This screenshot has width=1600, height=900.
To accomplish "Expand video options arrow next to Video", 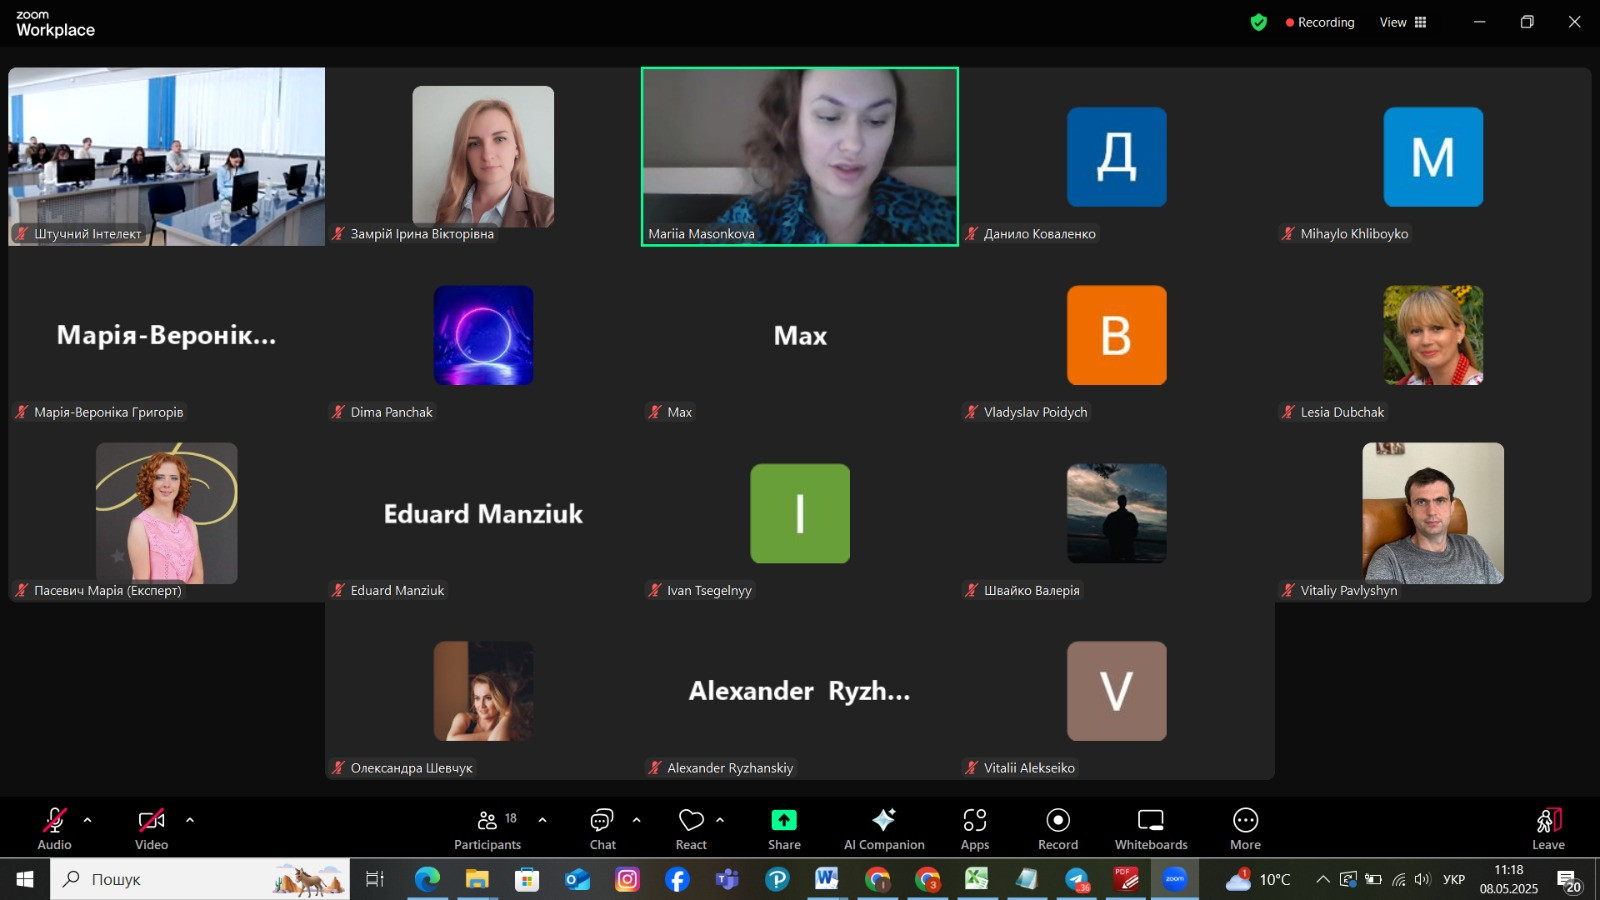I will pyautogui.click(x=190, y=820).
